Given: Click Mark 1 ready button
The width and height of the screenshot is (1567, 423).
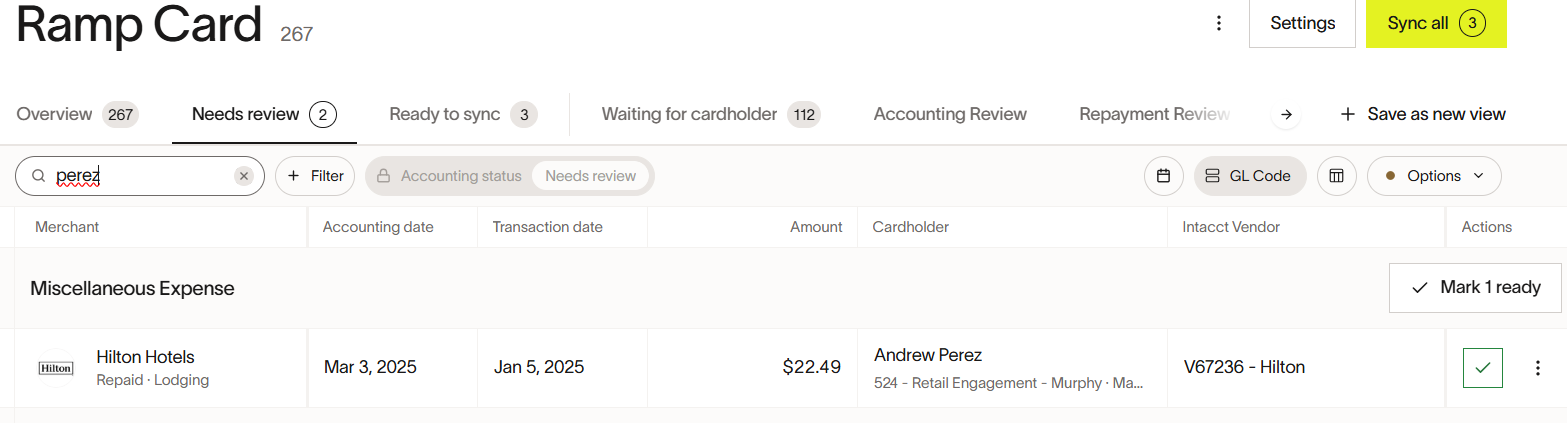Looking at the screenshot, I should click(1475, 288).
